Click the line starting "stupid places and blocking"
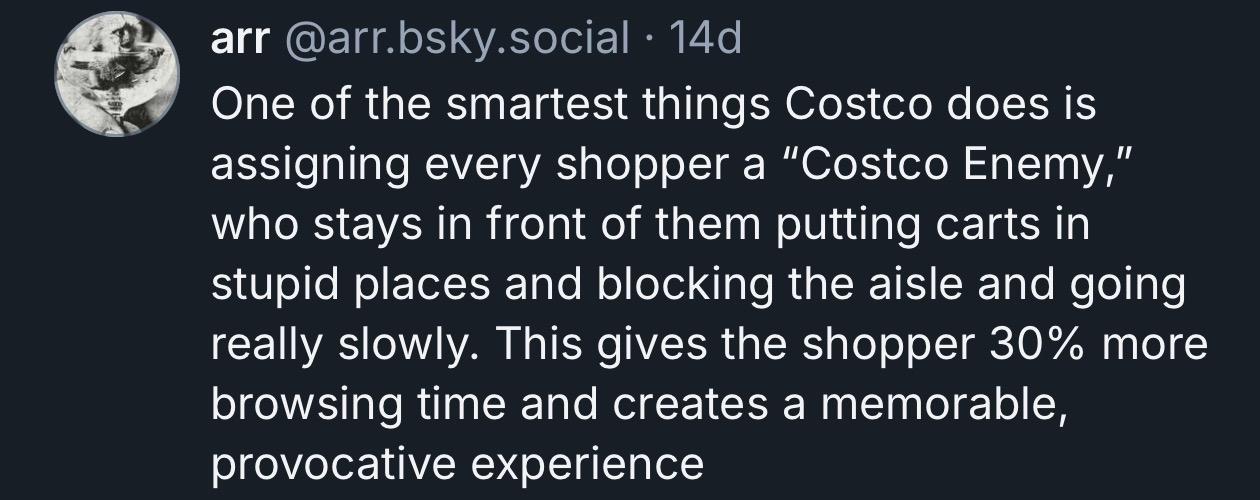Image resolution: width=1260 pixels, height=500 pixels. coord(697,286)
